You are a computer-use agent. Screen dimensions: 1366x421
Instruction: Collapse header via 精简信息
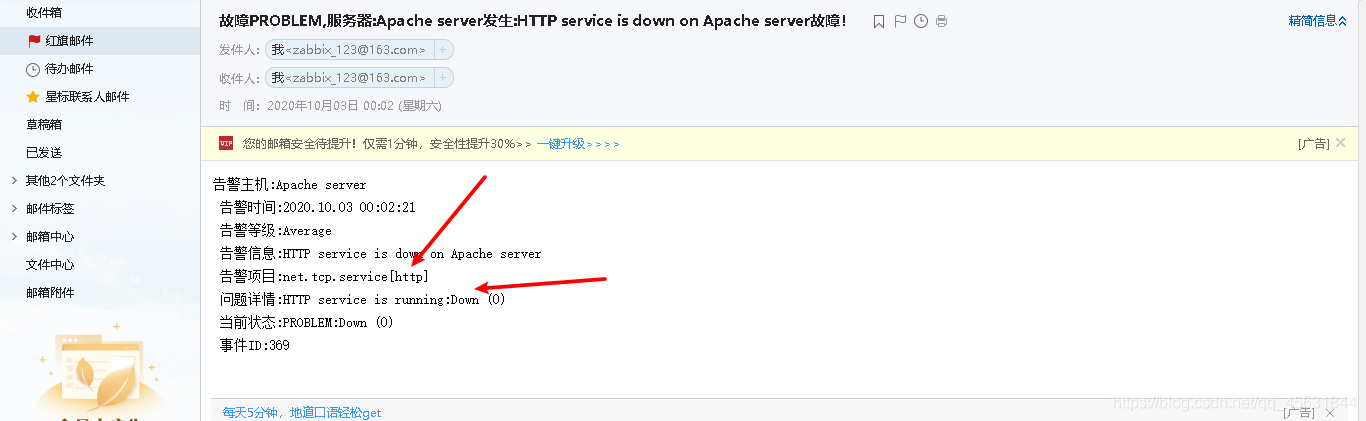[1319, 20]
